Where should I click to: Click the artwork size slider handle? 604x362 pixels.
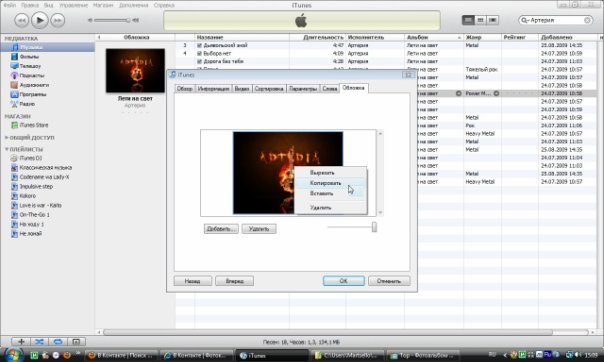[x=374, y=227]
